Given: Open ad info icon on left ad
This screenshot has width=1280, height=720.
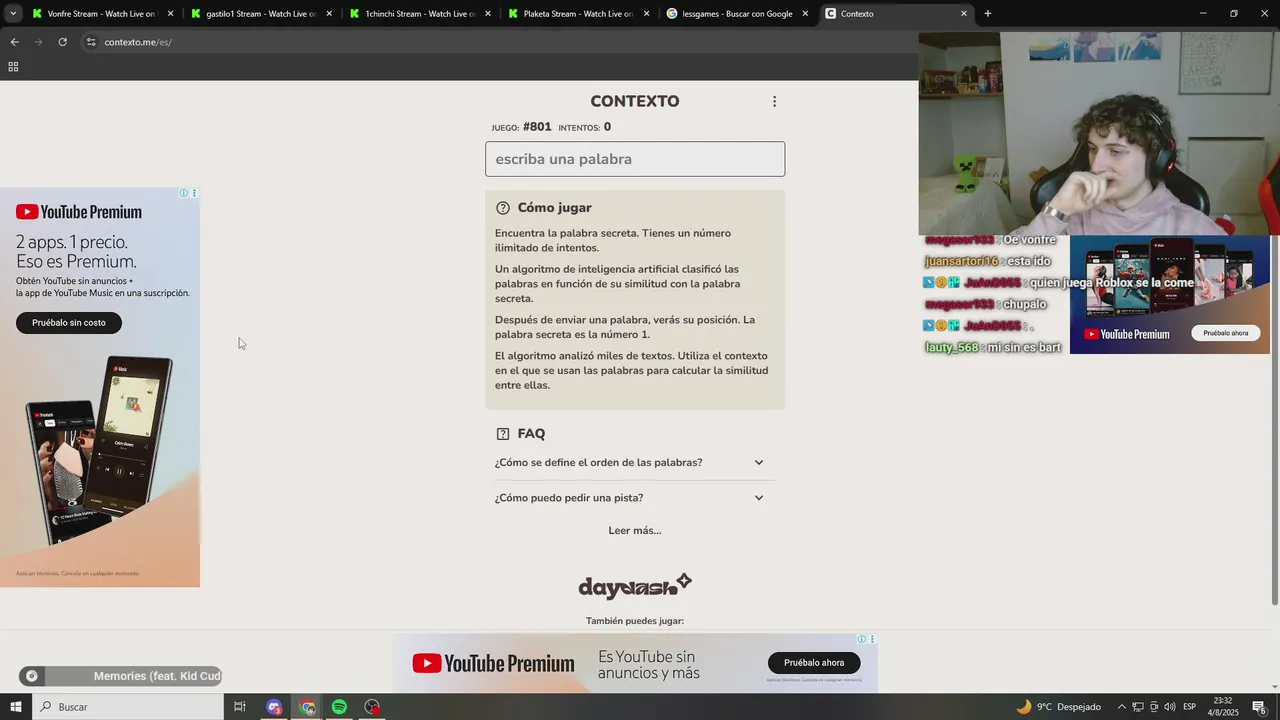Looking at the screenshot, I should click(183, 193).
